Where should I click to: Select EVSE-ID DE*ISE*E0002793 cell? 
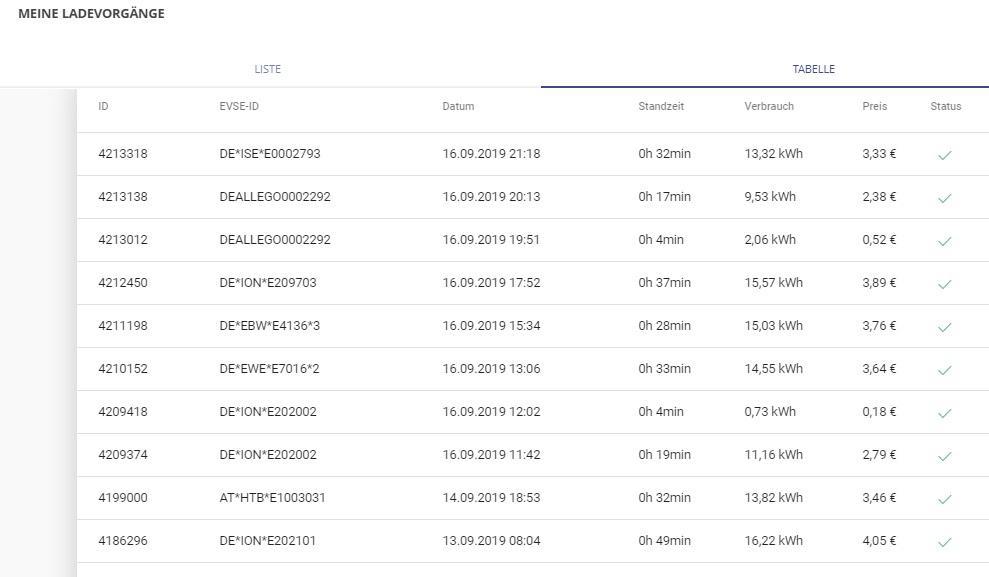269,154
